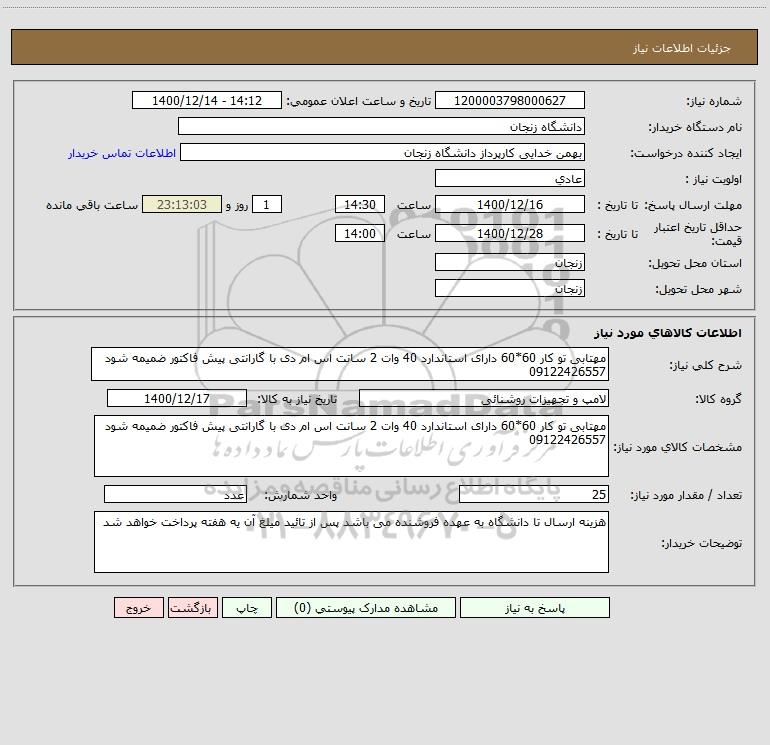Viewport: 770px width, 745px height.
Task: Click the priority field عادی
Action: click(x=510, y=178)
